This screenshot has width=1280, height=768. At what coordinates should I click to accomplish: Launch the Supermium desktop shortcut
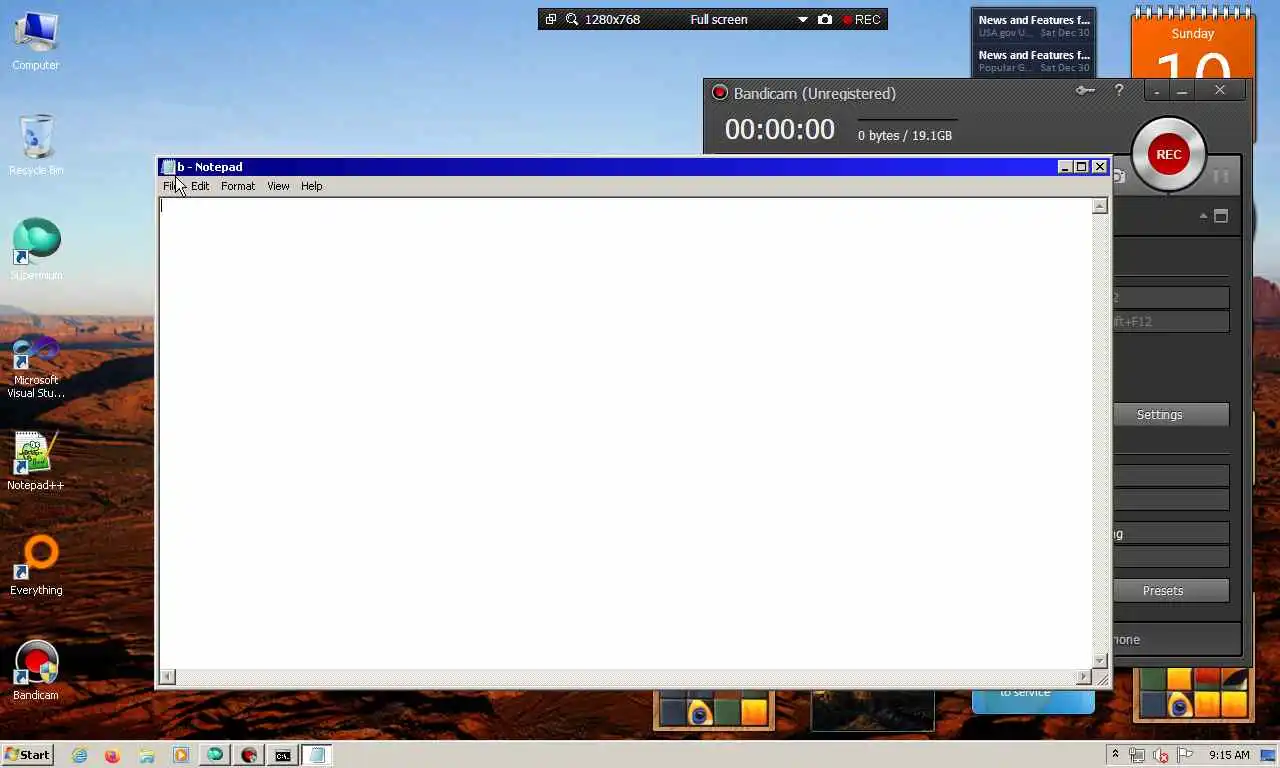pyautogui.click(x=36, y=250)
